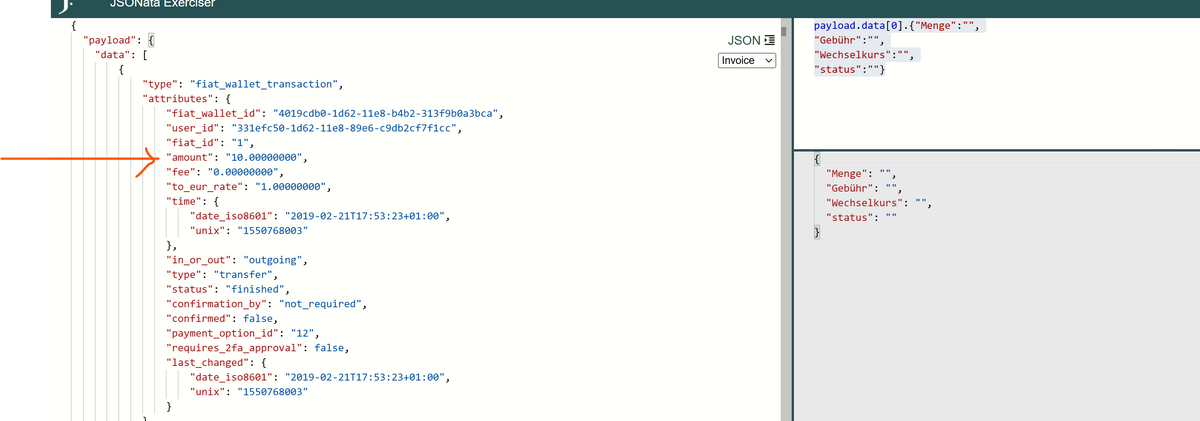Click the "Menge" line in the result pane
The image size is (1200, 421).
859,174
